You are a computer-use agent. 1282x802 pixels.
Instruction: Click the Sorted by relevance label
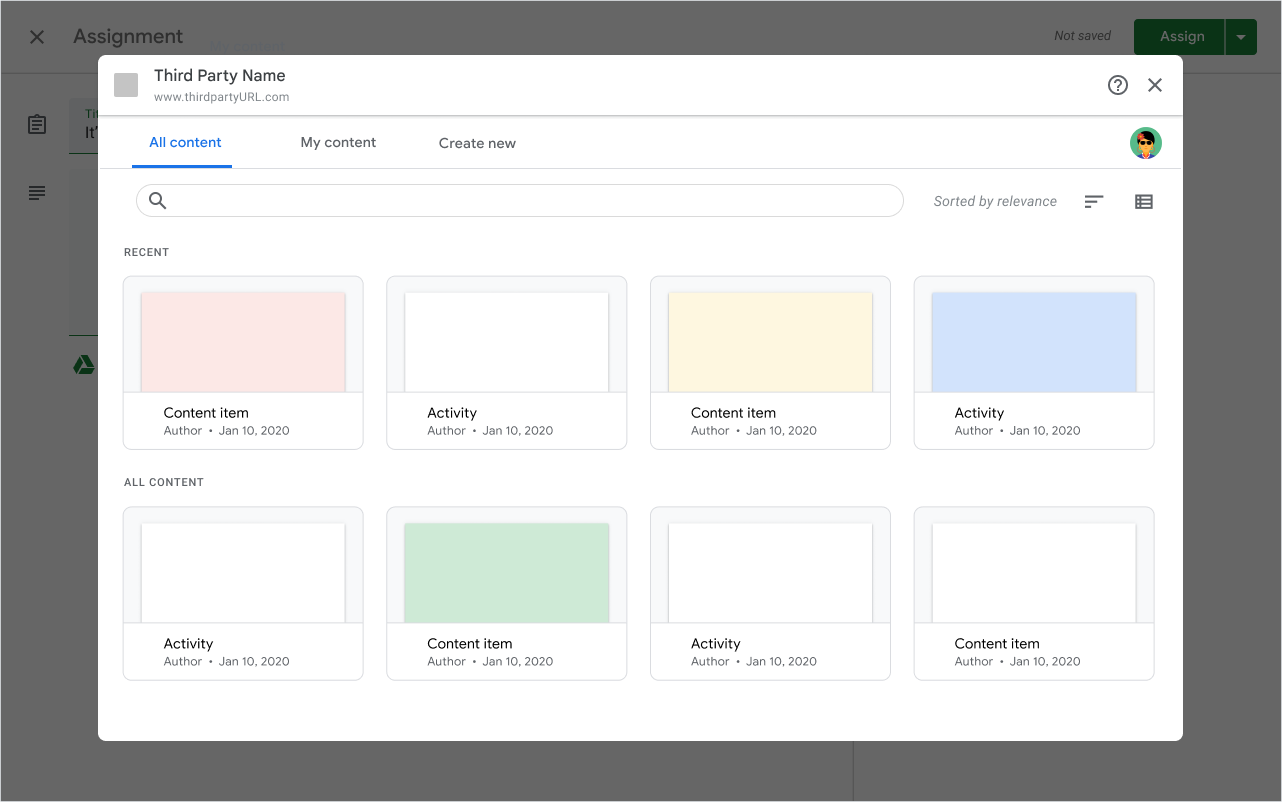[995, 201]
